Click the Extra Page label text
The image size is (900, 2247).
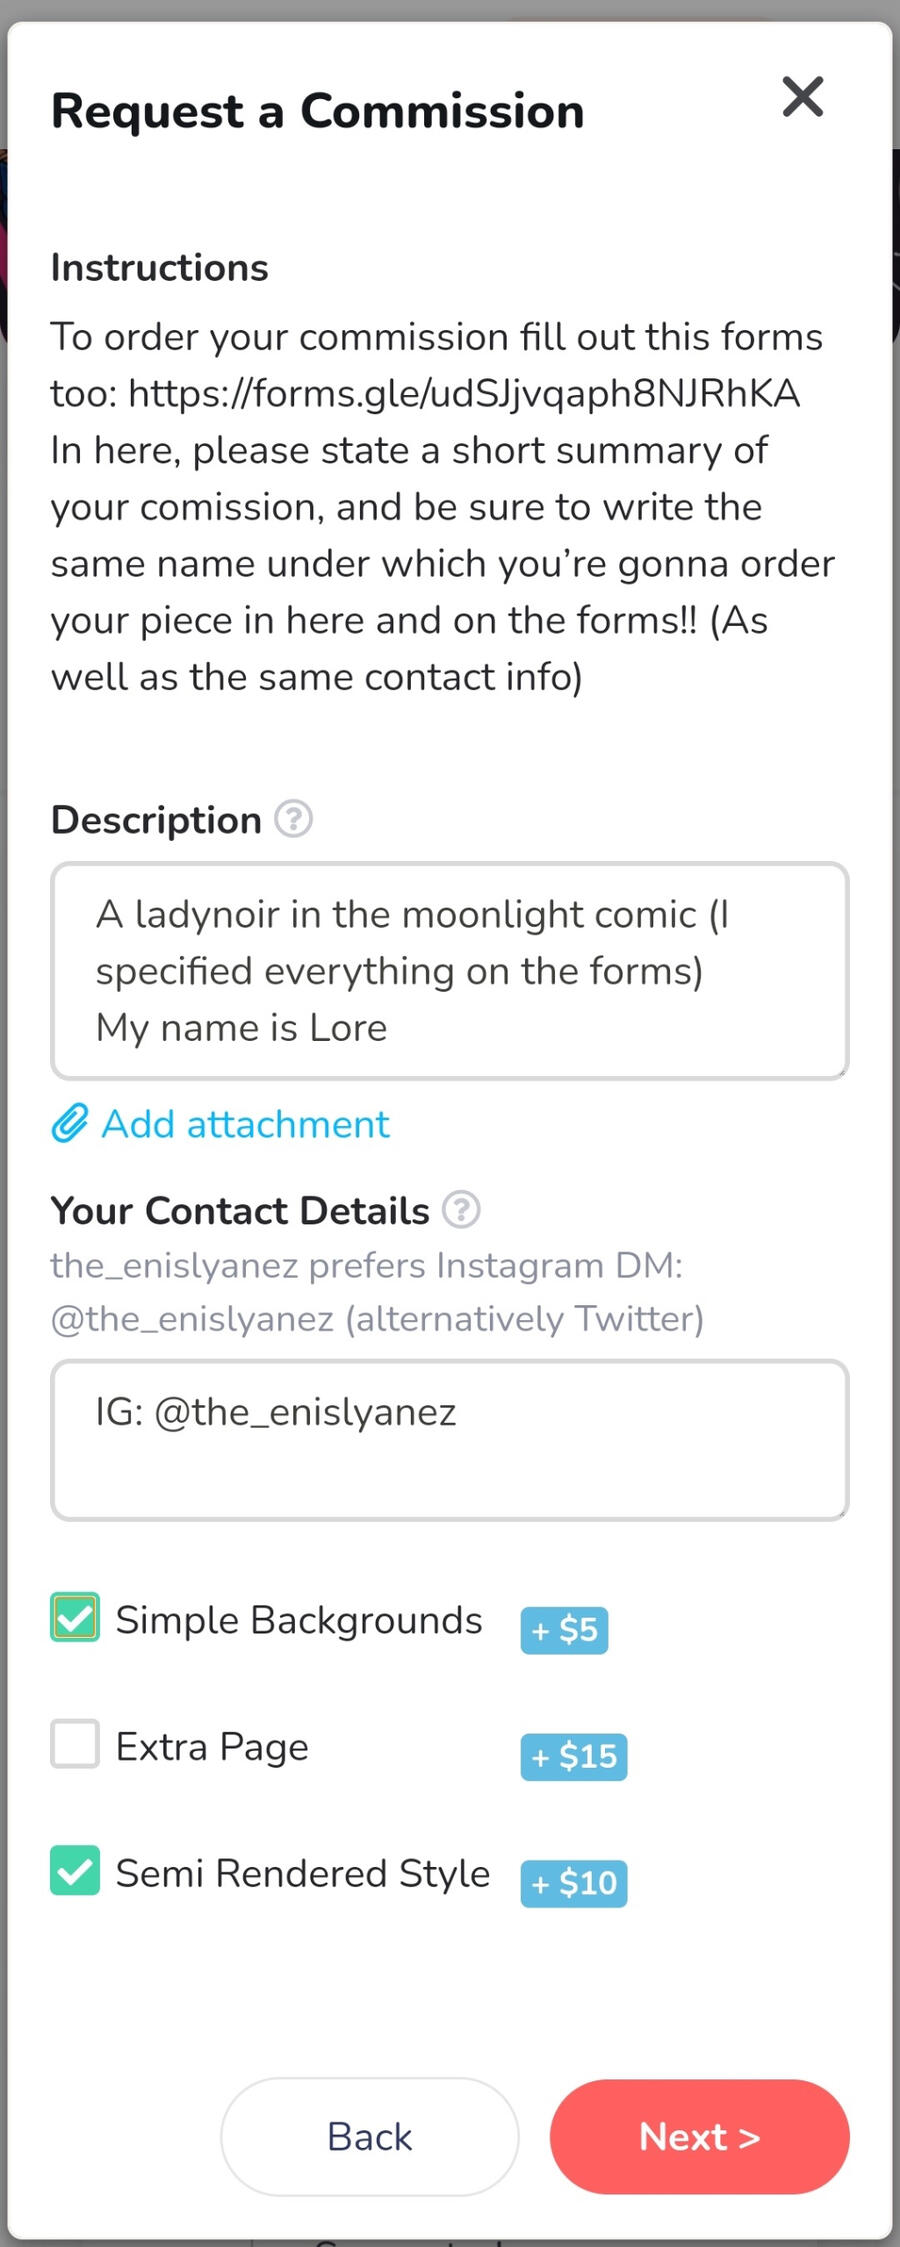pyautogui.click(x=212, y=1747)
